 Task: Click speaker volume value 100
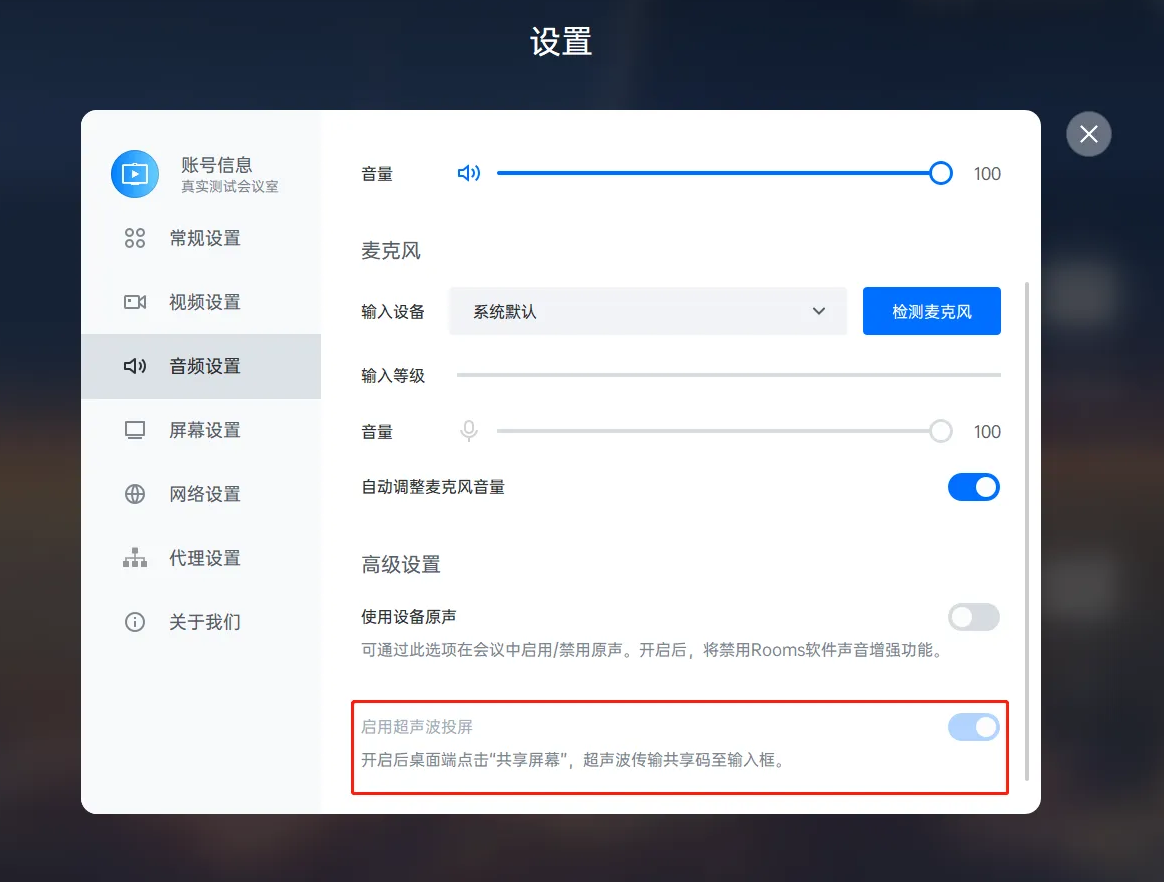987,174
